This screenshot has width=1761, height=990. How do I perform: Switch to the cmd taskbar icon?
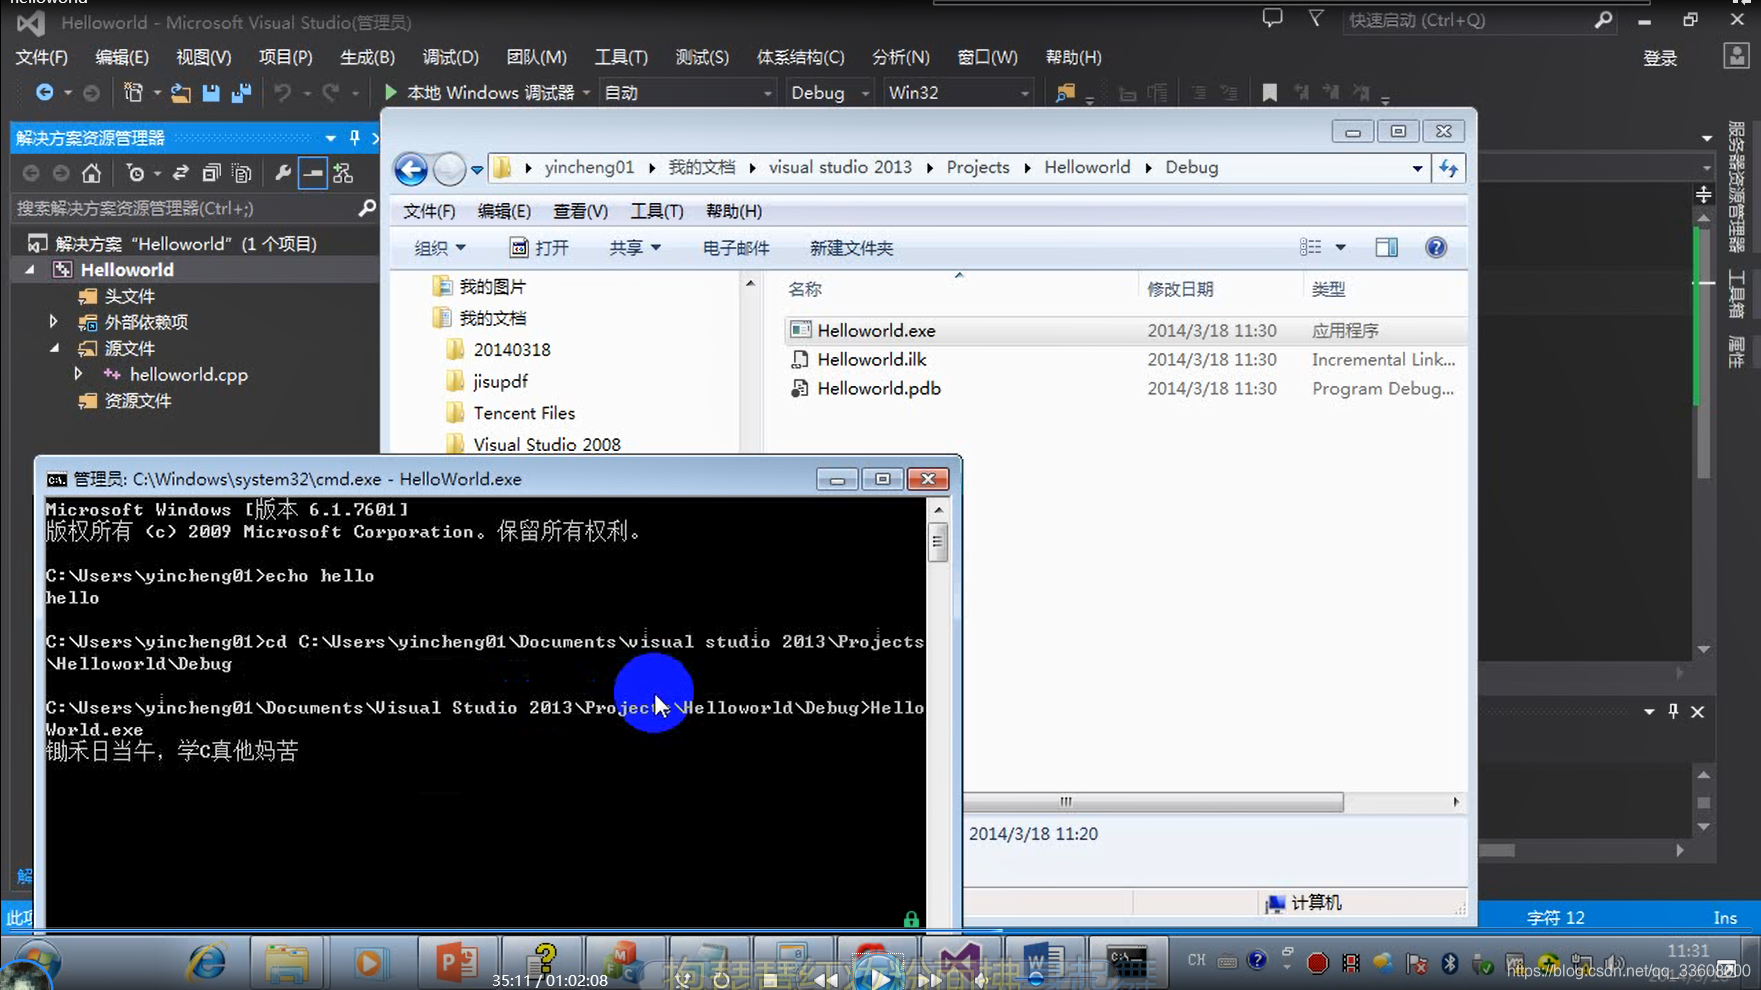pos(1127,963)
